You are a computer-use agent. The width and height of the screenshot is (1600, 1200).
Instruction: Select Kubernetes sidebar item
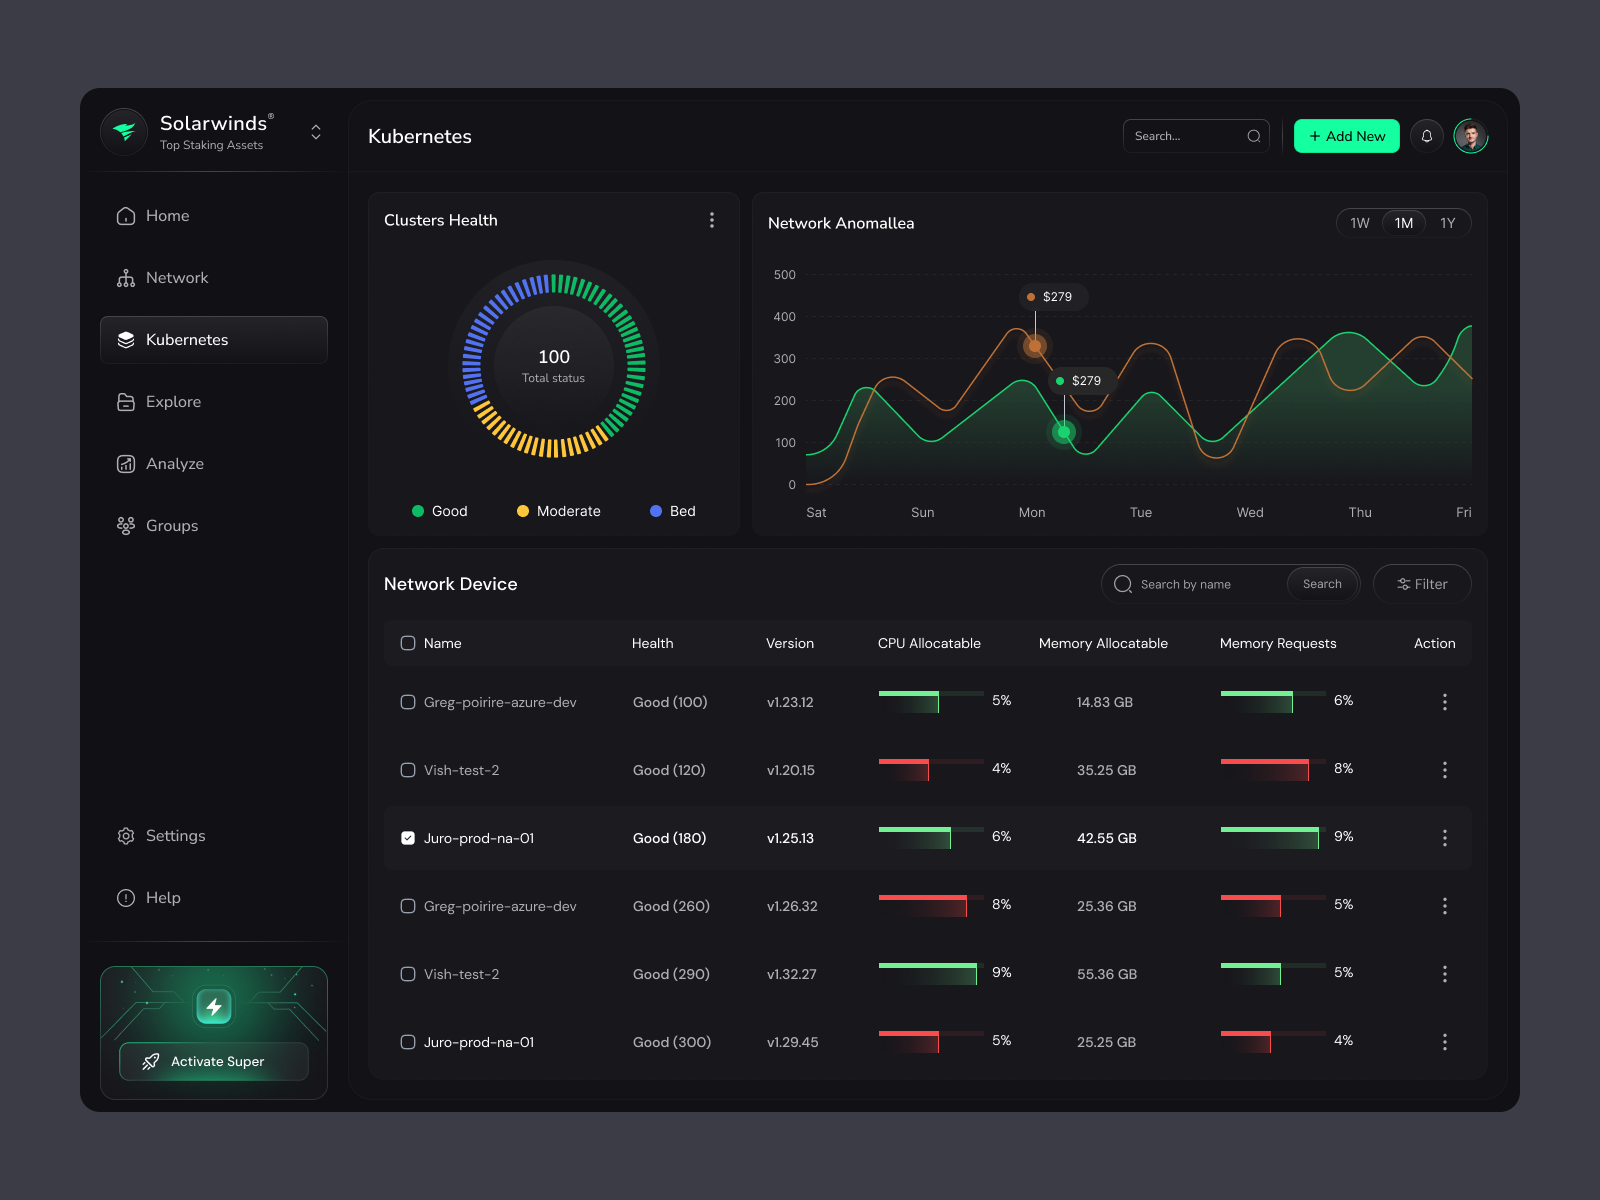click(x=214, y=340)
